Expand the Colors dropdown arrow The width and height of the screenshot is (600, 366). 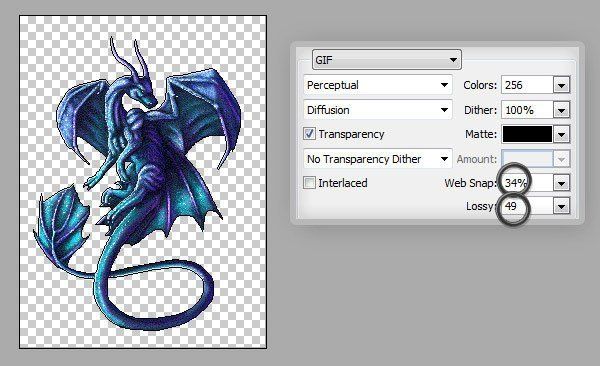(561, 85)
